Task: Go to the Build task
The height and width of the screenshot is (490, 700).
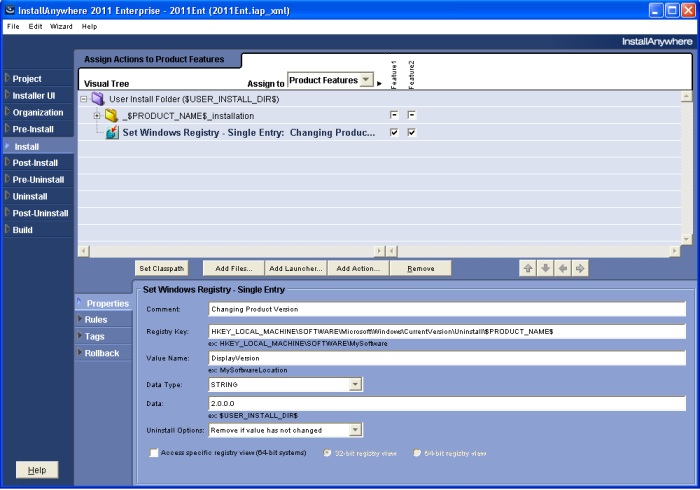Action: pos(22,230)
